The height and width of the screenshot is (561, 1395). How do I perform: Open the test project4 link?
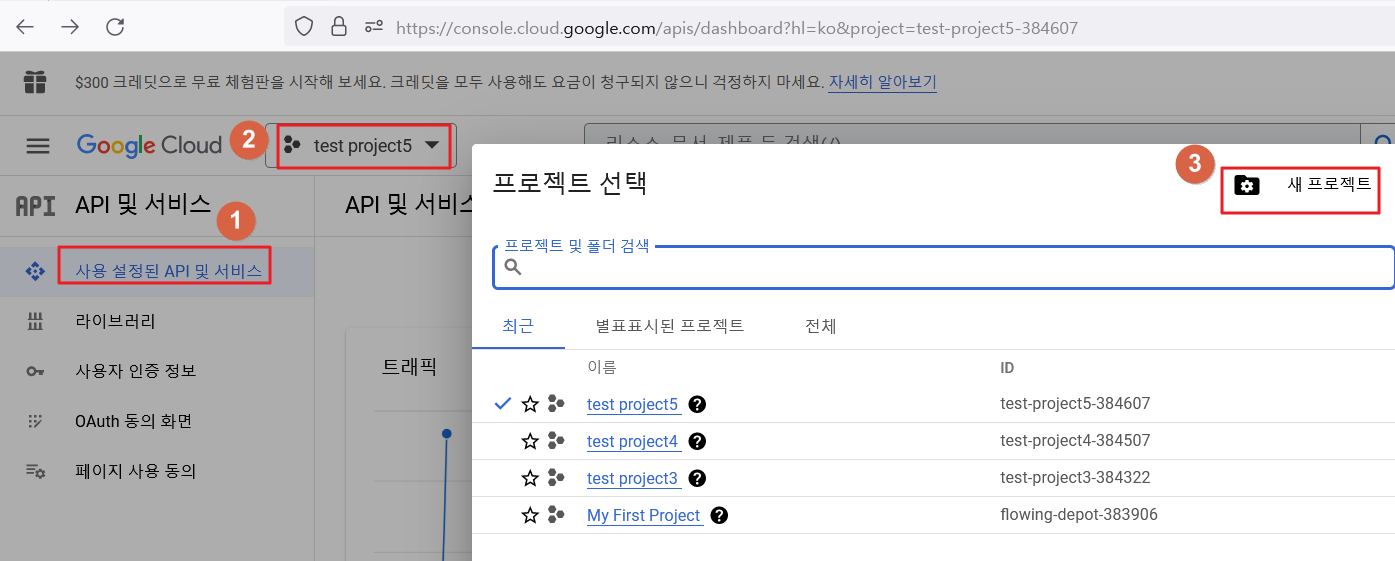[x=633, y=441]
